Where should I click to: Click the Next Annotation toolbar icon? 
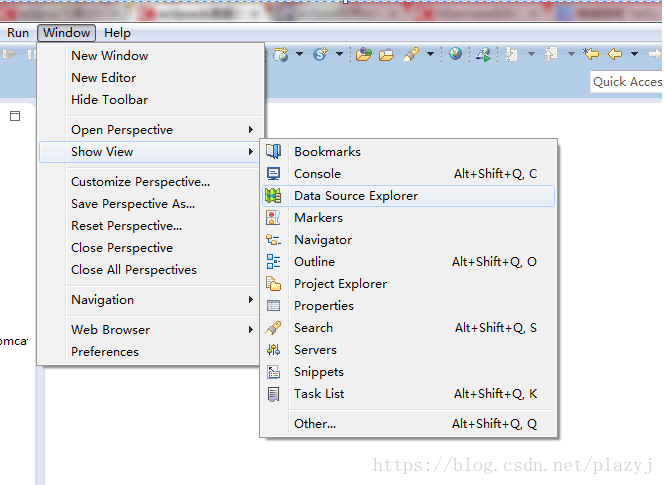coord(512,54)
